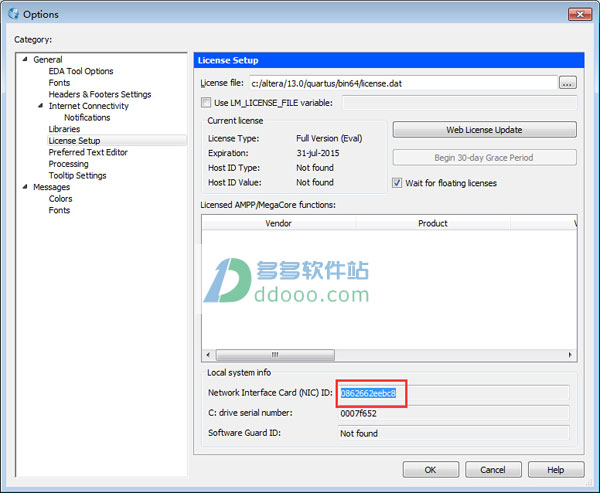The width and height of the screenshot is (600, 493).
Task: Click the C: drive serial number field
Action: point(454,413)
